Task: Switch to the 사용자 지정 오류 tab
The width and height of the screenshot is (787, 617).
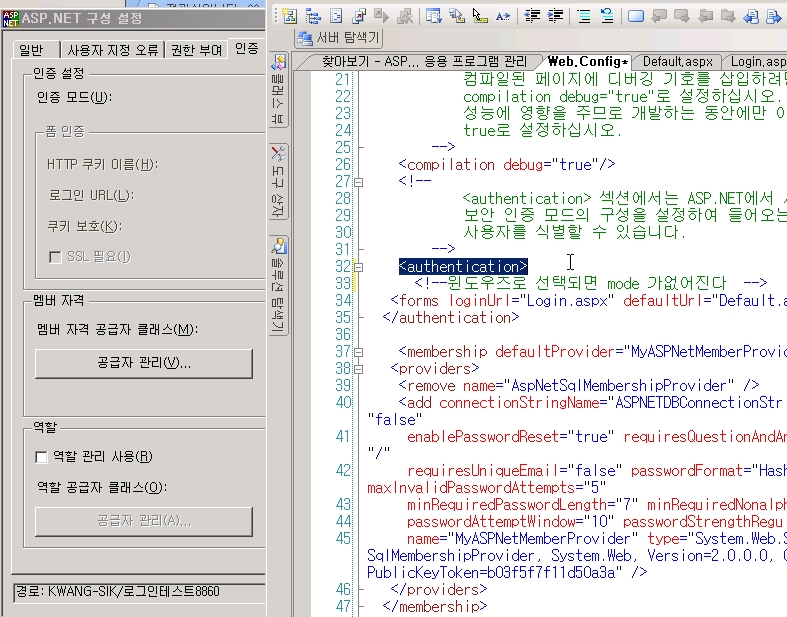Action: [x=112, y=50]
